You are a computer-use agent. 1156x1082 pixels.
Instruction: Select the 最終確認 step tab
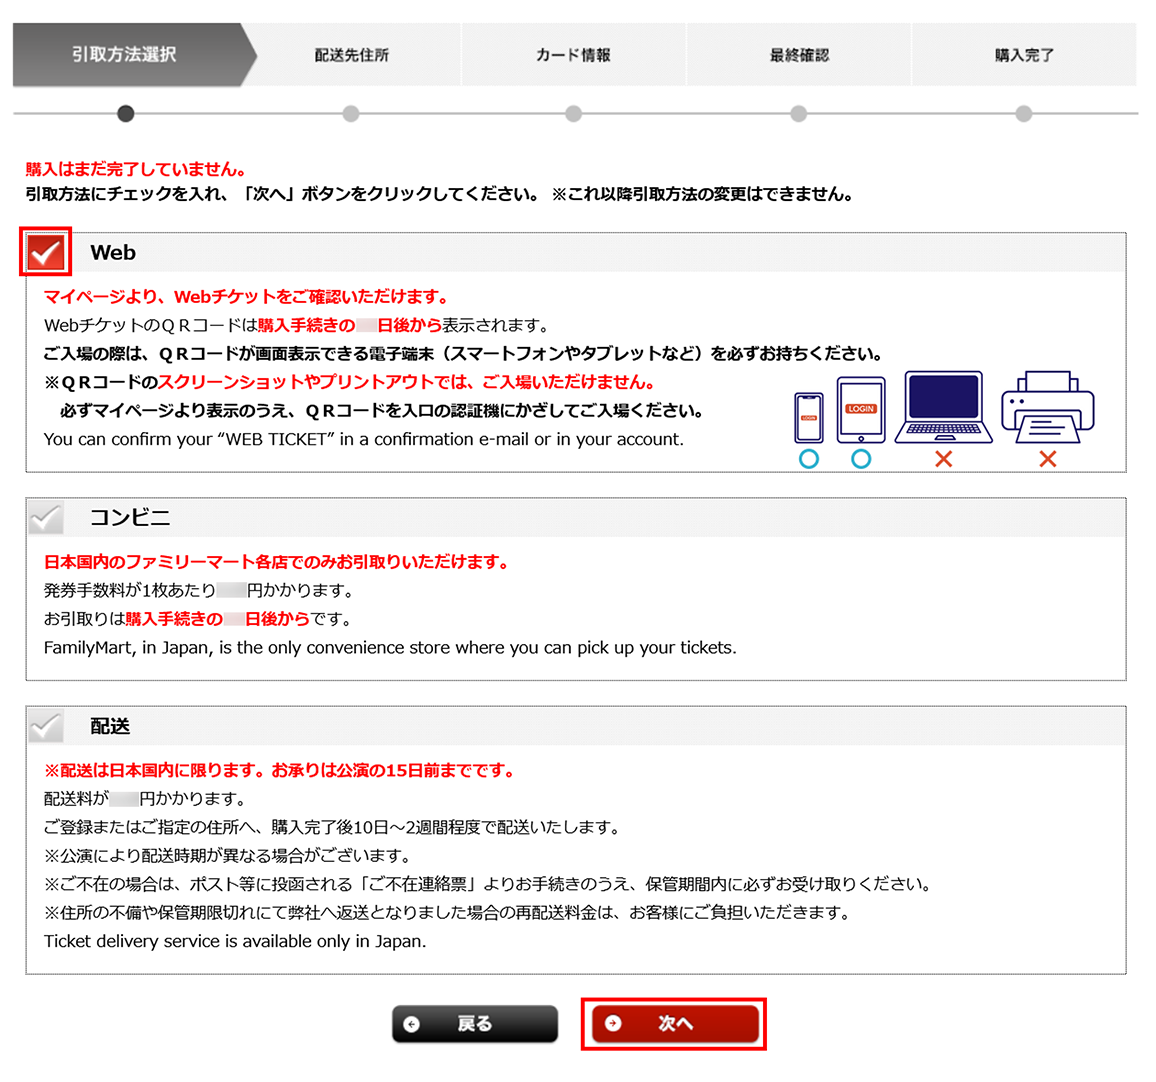click(x=798, y=55)
